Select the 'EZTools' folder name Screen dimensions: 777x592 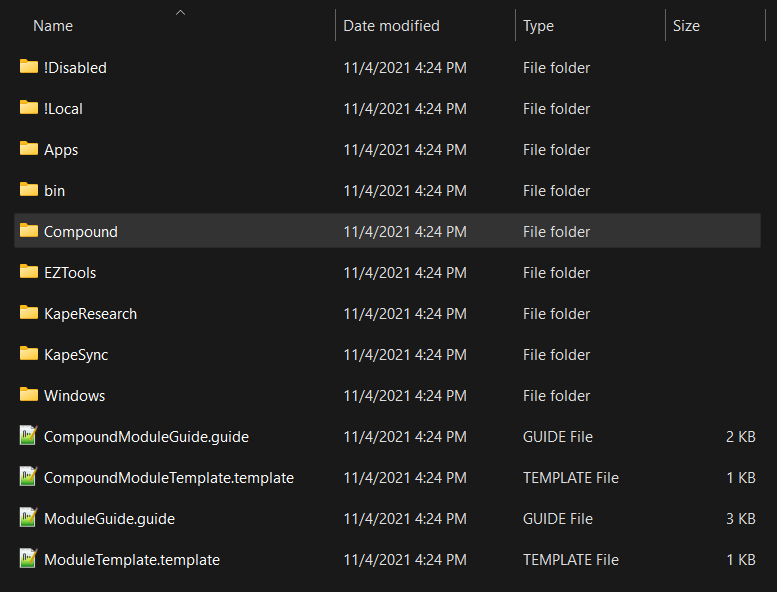point(70,273)
